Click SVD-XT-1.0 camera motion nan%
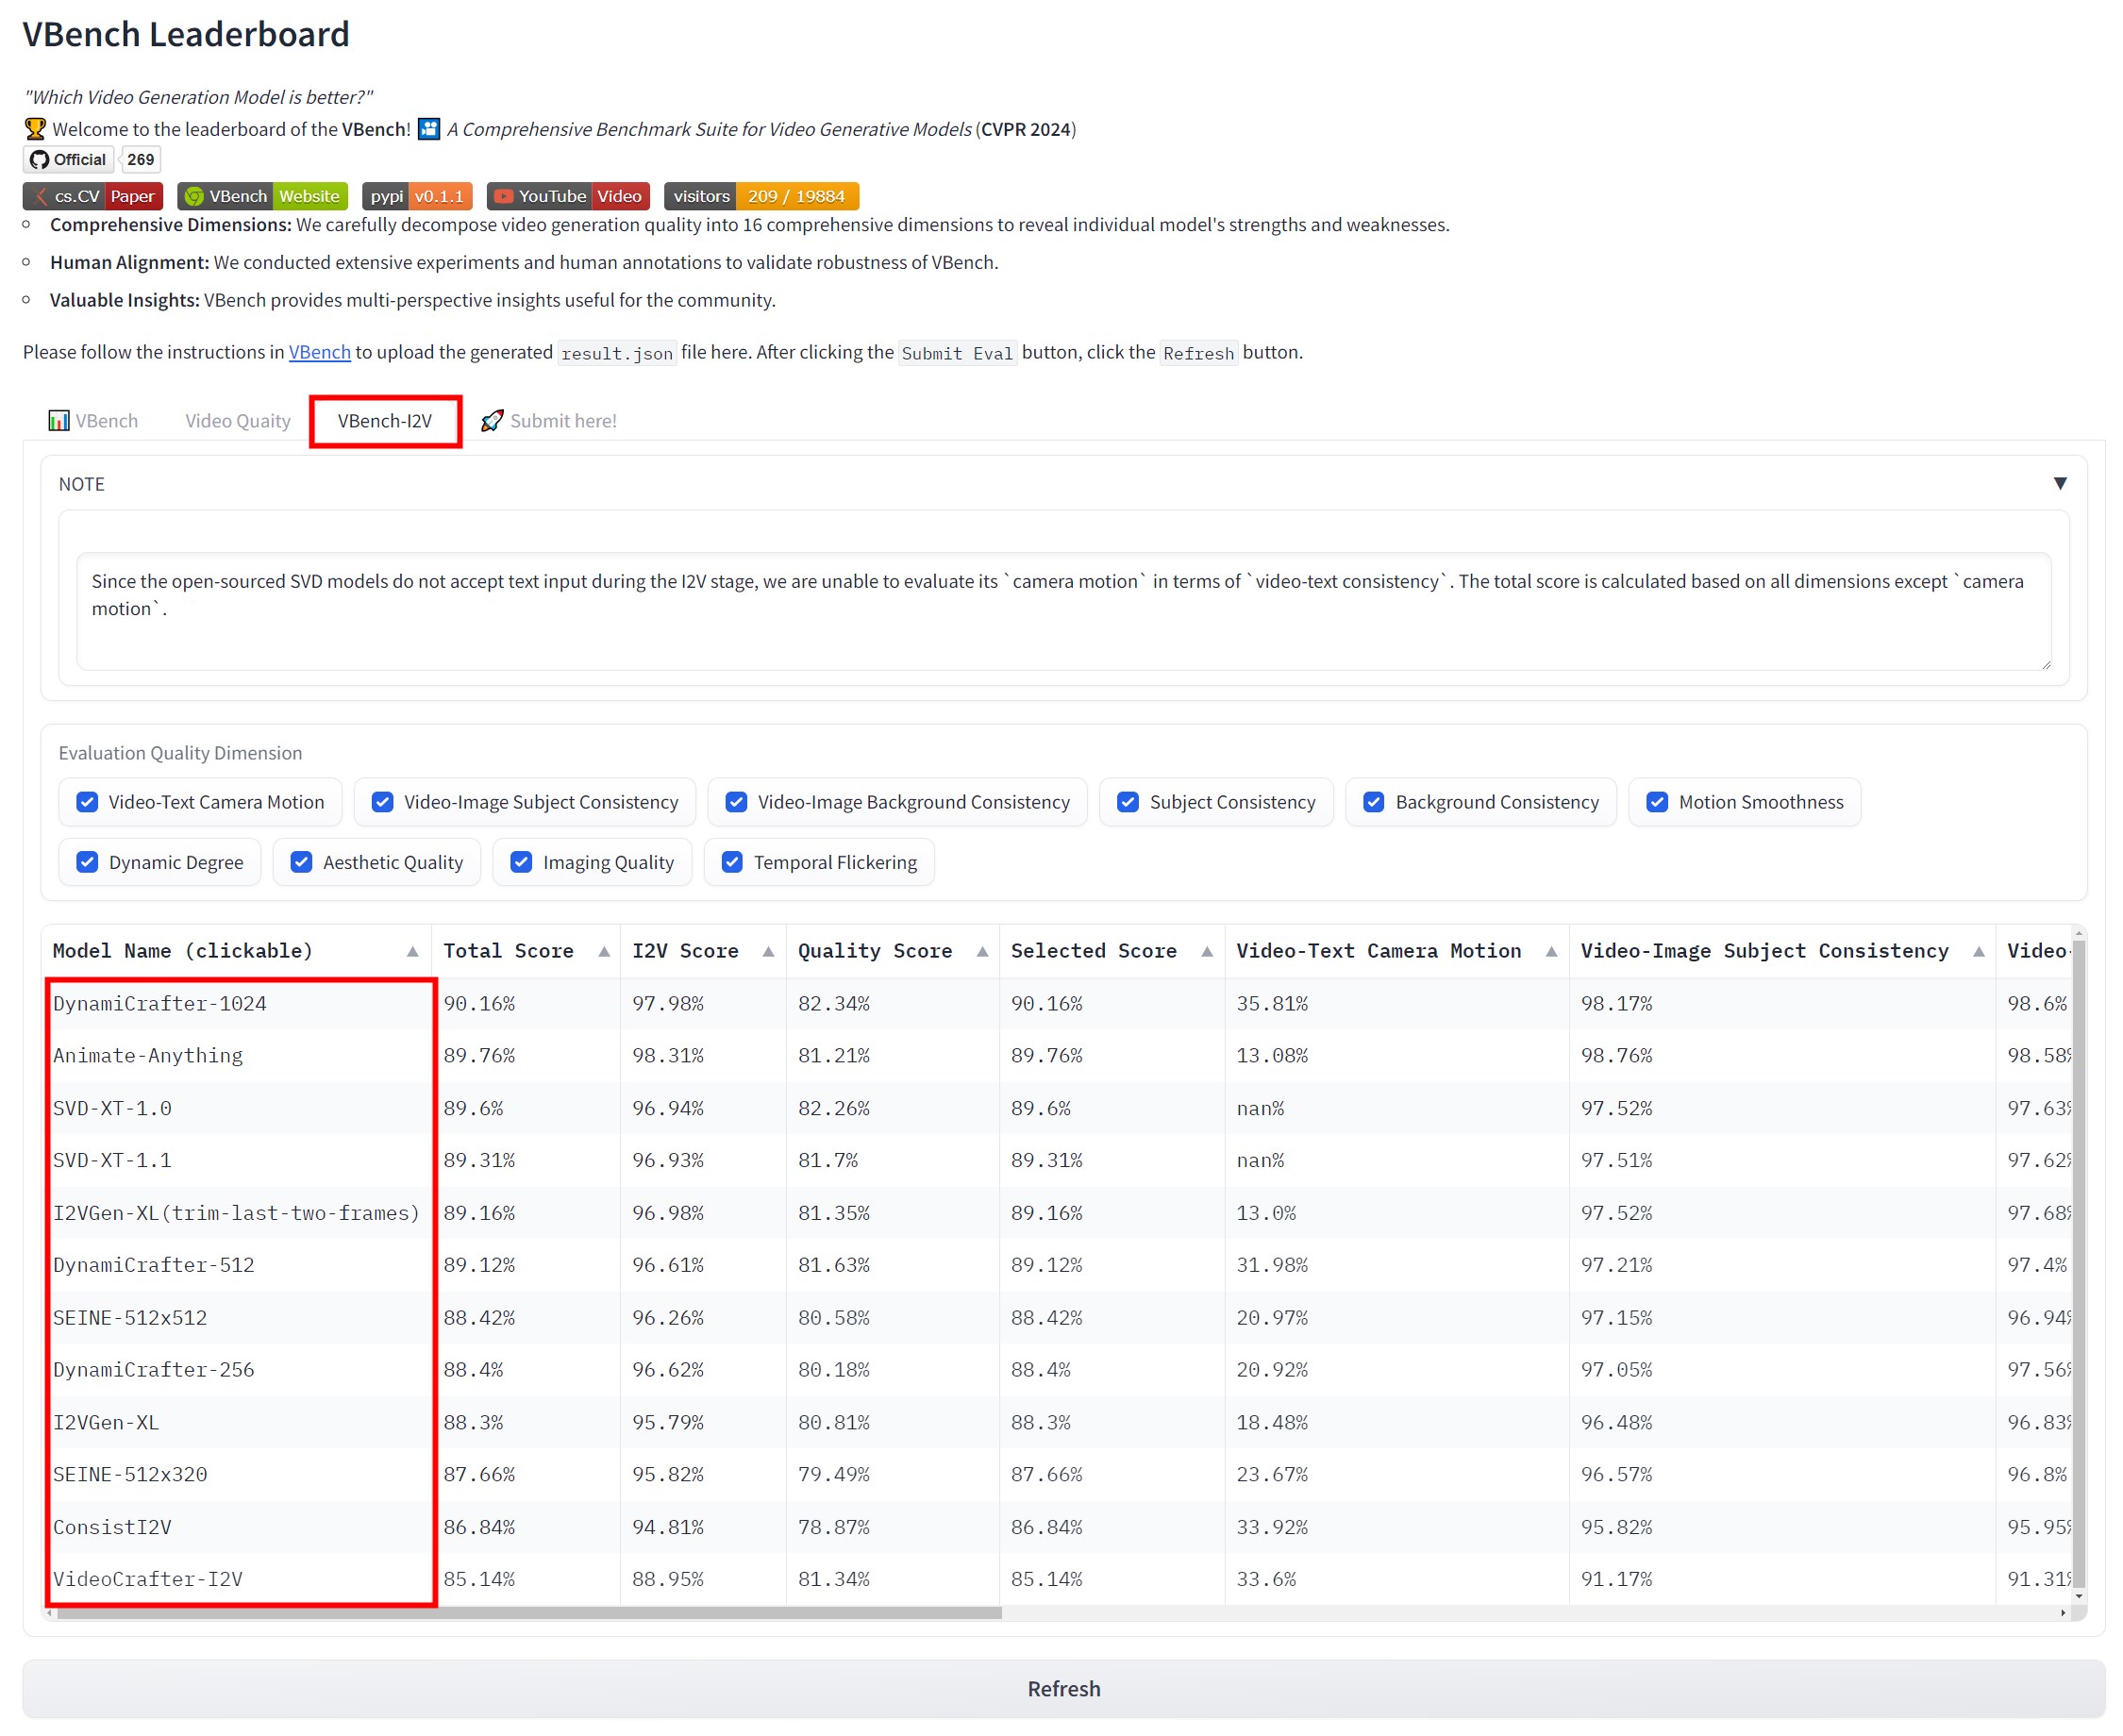Screen dimensions: 2123x1736 coord(1260,1108)
